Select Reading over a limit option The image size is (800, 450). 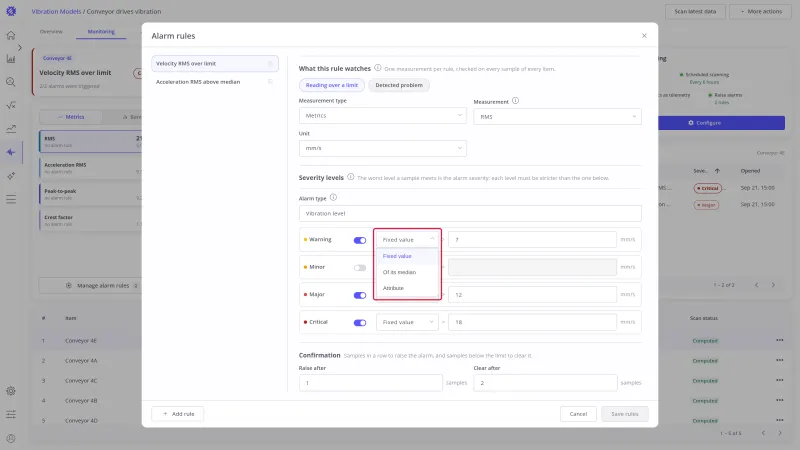tap(332, 85)
